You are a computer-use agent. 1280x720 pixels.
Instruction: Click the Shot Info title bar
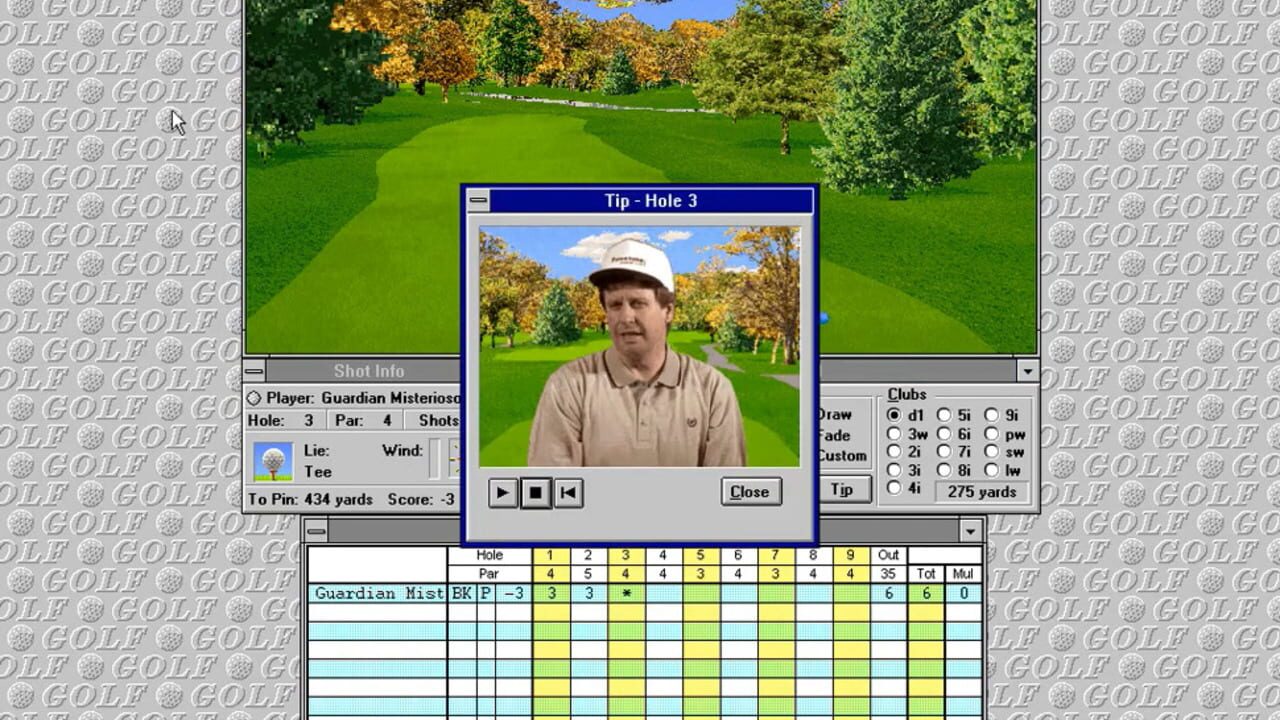click(364, 371)
